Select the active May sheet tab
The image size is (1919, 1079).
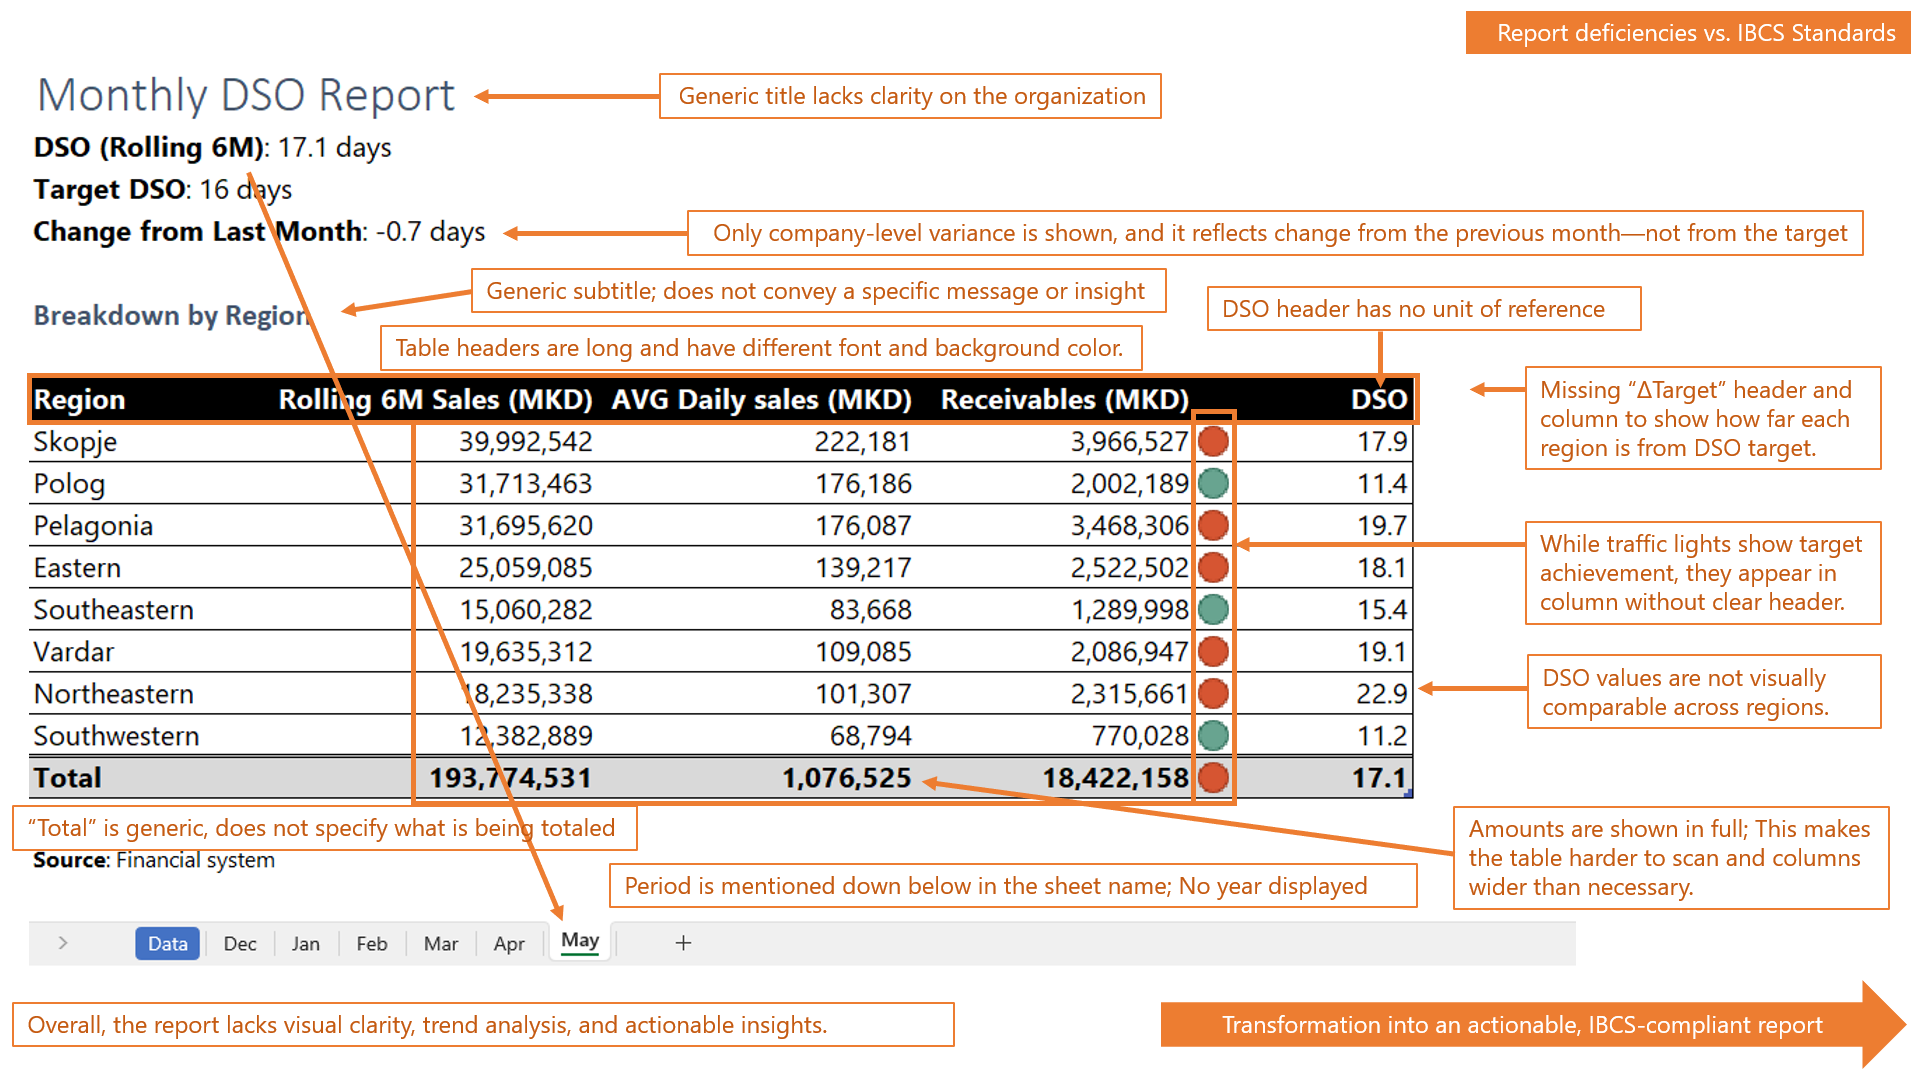(x=580, y=941)
